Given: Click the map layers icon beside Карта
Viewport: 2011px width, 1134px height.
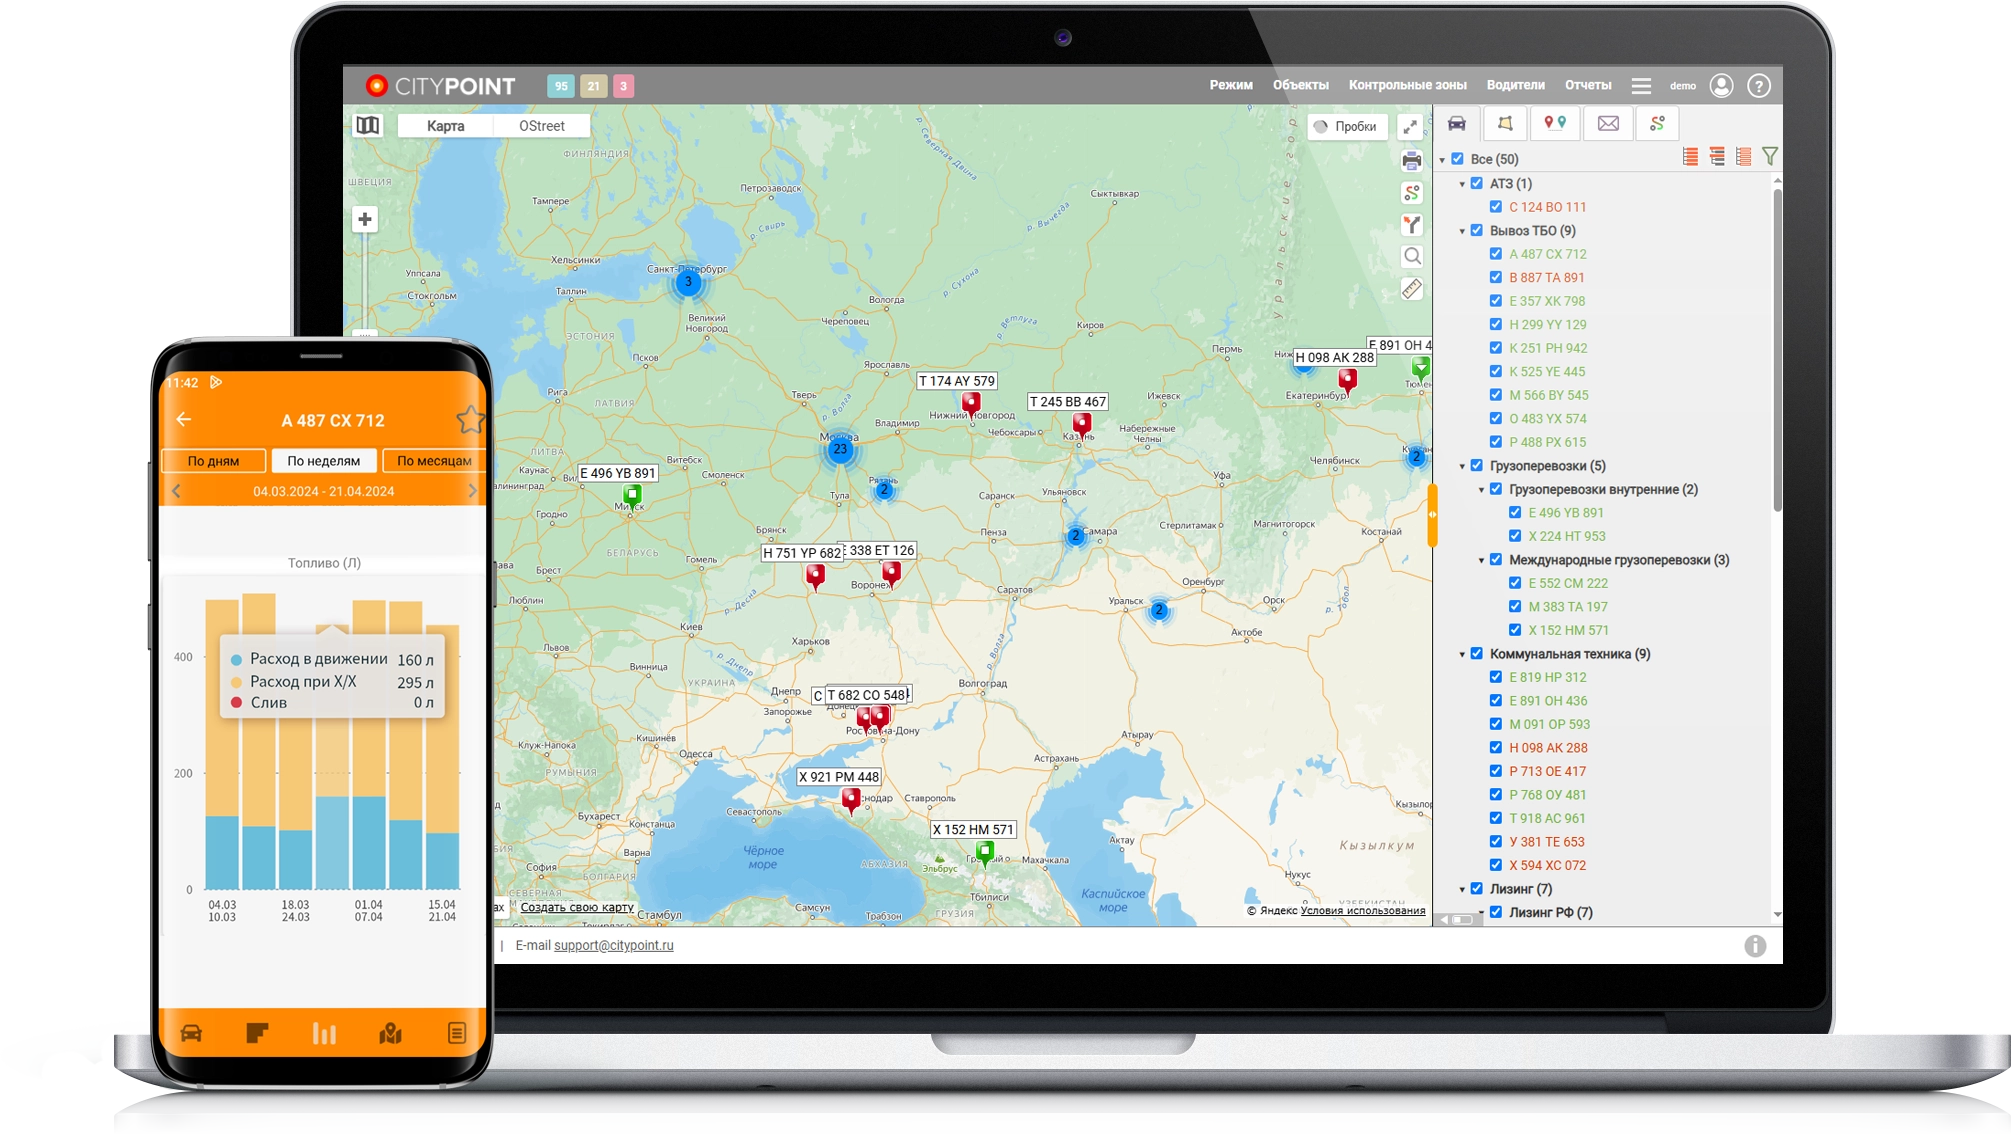Looking at the screenshot, I should (368, 125).
